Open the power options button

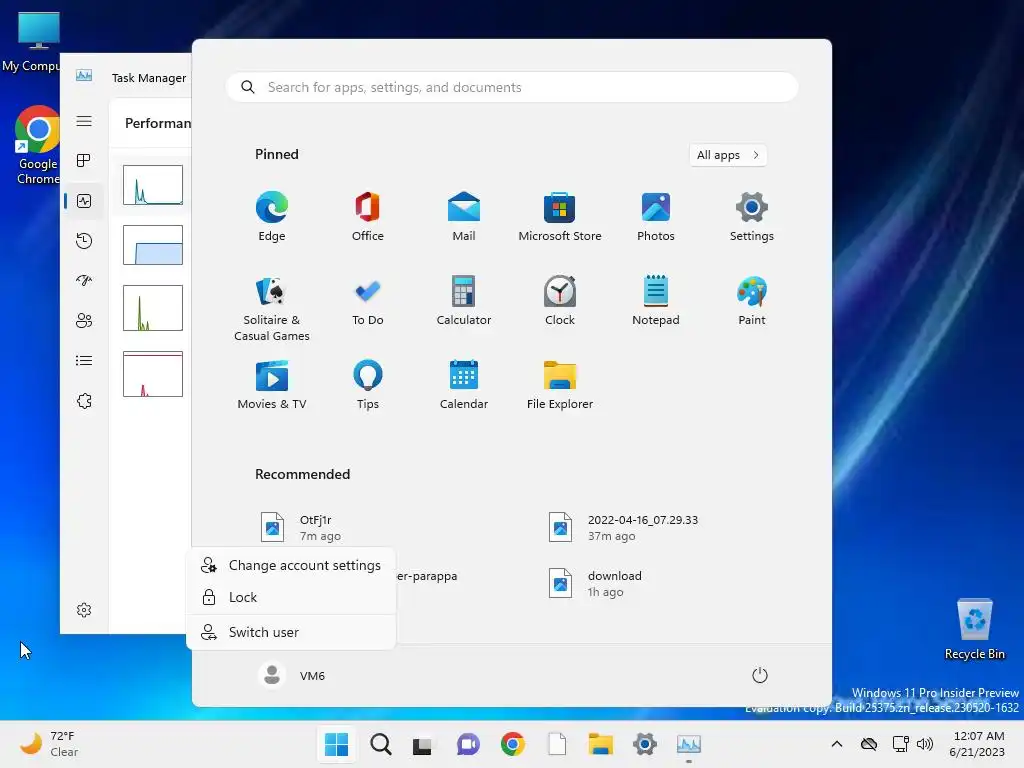tap(760, 675)
